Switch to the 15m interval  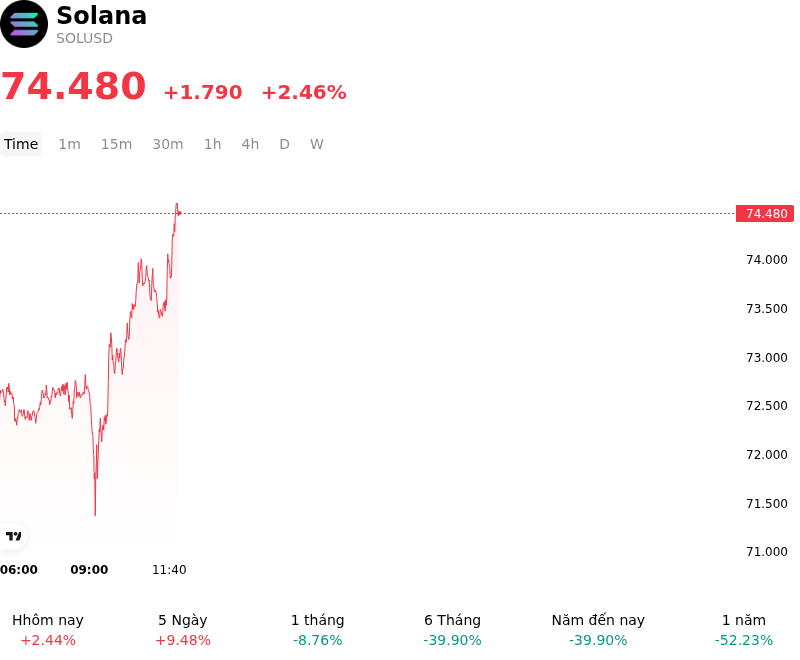pyautogui.click(x=116, y=144)
